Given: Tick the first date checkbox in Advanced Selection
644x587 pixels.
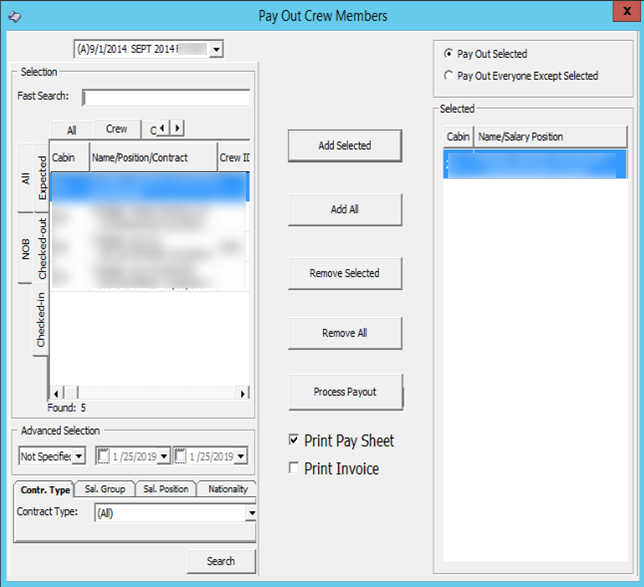Looking at the screenshot, I should 103,456.
